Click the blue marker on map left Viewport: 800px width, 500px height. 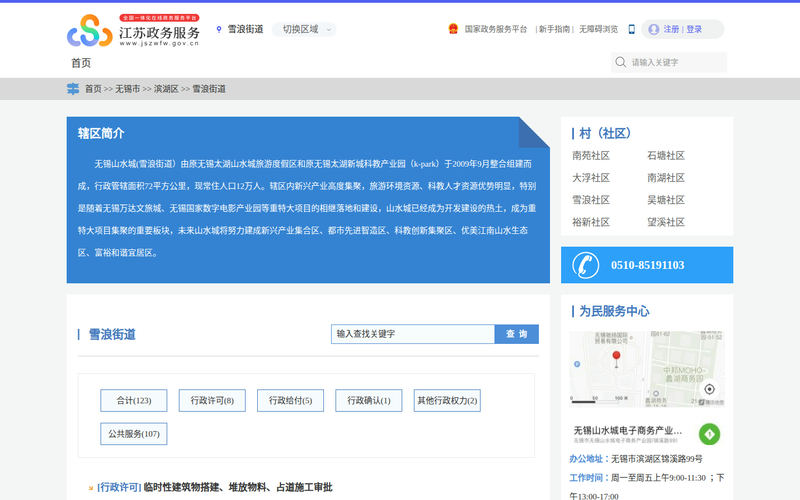coord(577,364)
